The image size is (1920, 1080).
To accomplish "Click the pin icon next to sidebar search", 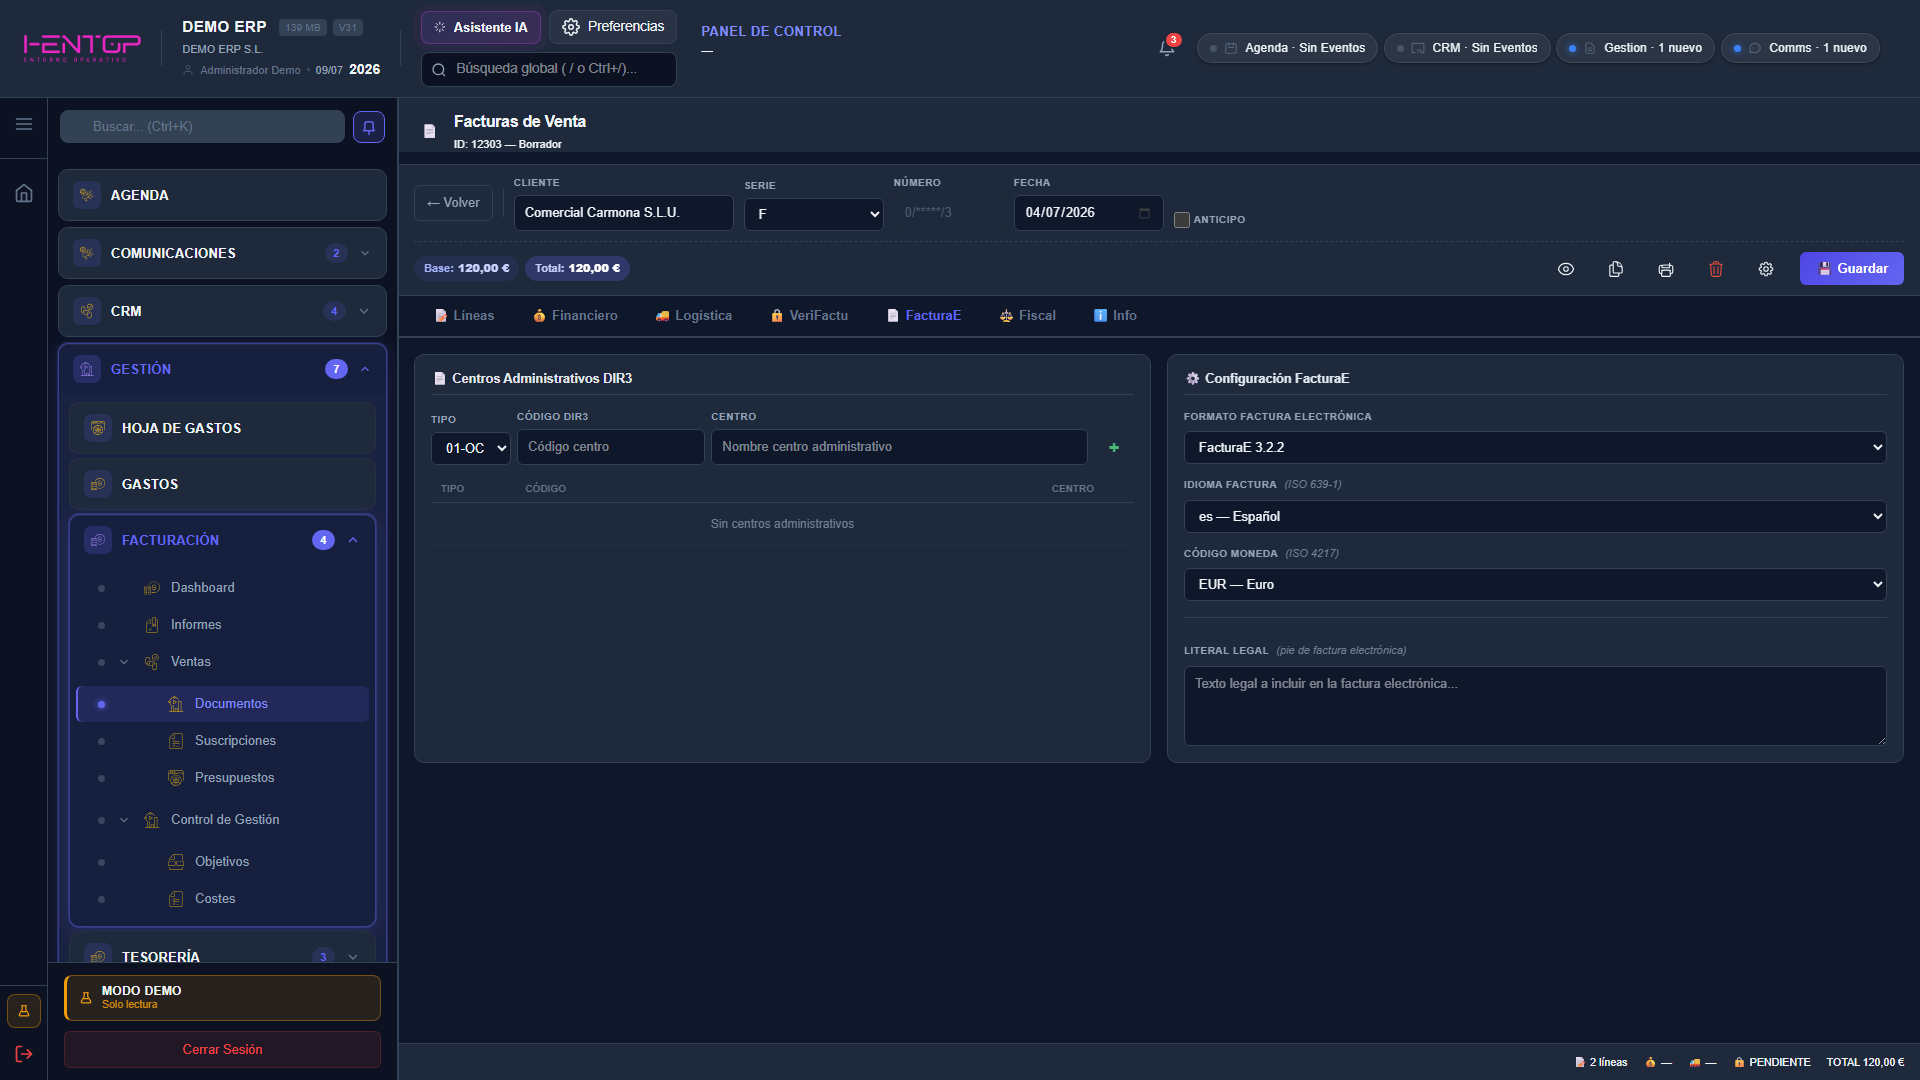I will click(369, 127).
